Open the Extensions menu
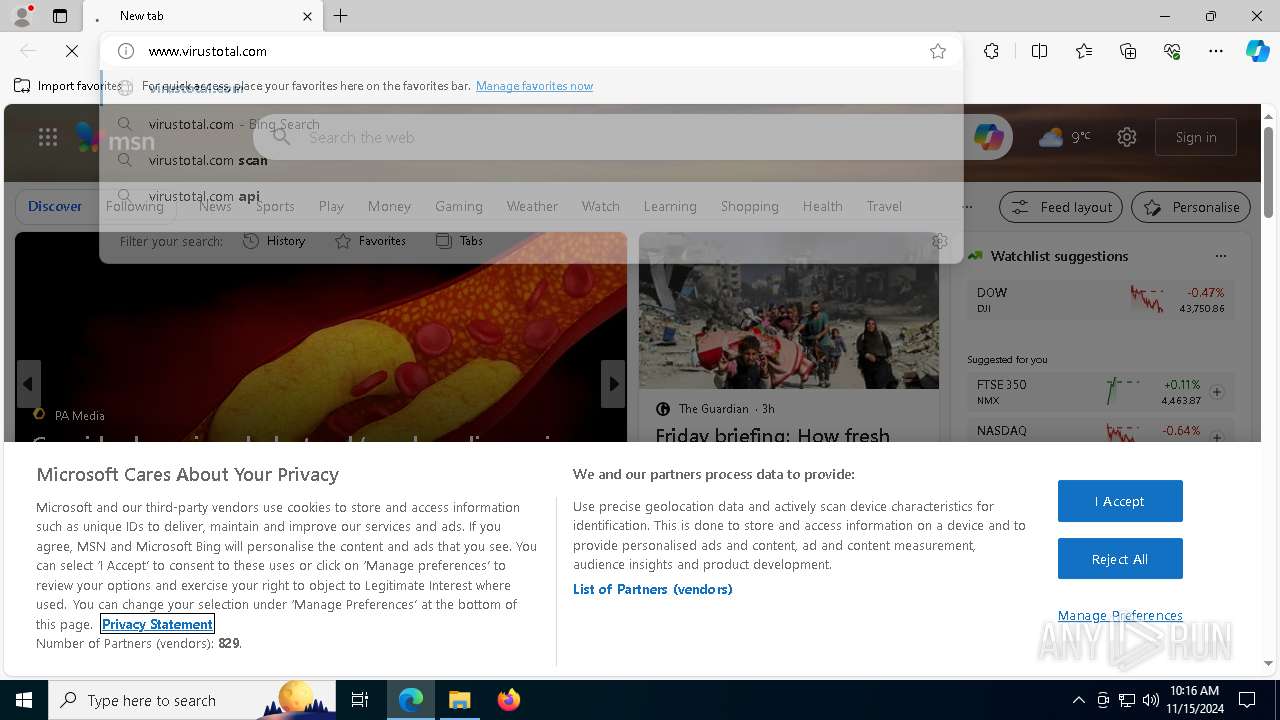This screenshot has height=720, width=1280. point(991,51)
